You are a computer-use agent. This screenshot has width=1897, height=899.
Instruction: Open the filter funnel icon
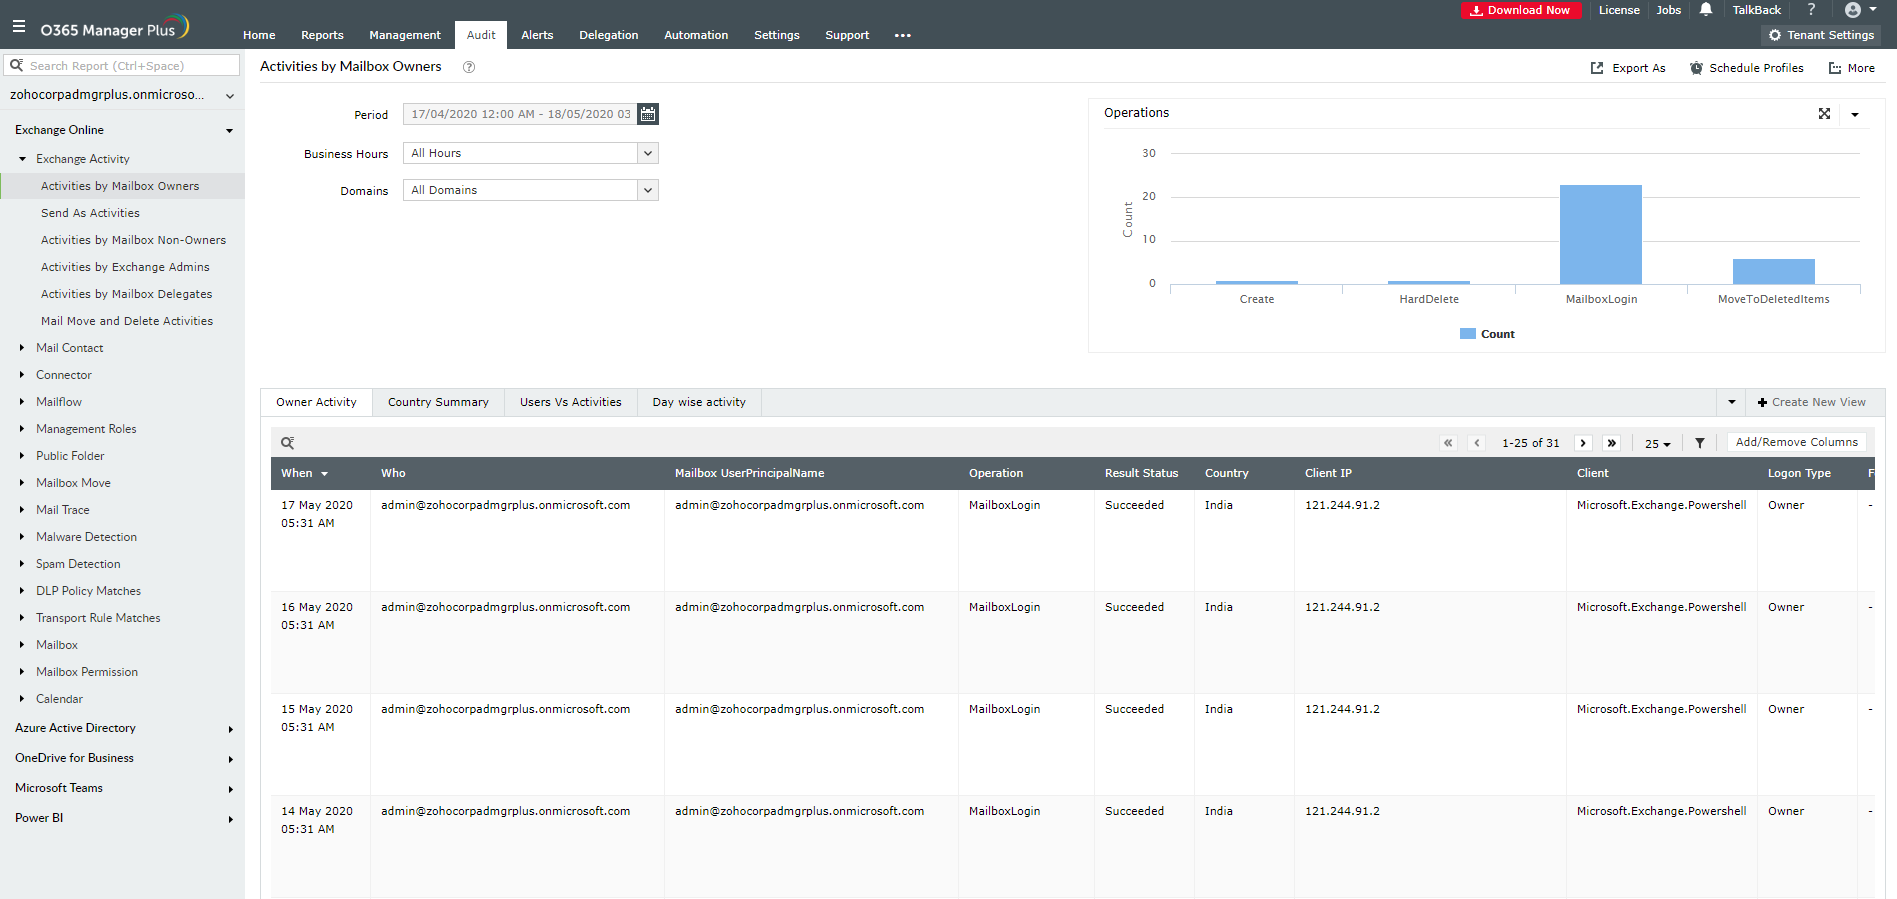[1700, 443]
